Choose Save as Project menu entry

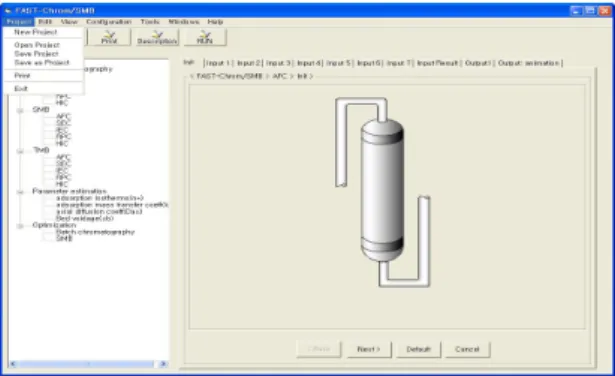coord(42,63)
